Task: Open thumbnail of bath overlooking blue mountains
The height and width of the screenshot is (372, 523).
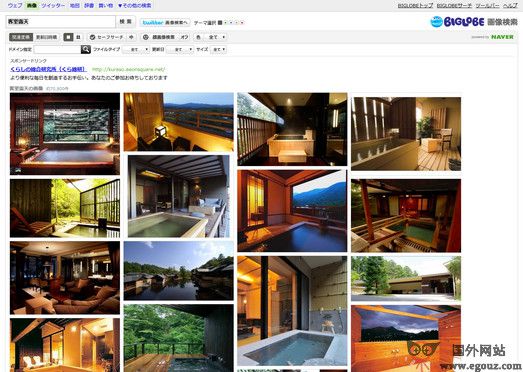Action: pyautogui.click(x=292, y=211)
